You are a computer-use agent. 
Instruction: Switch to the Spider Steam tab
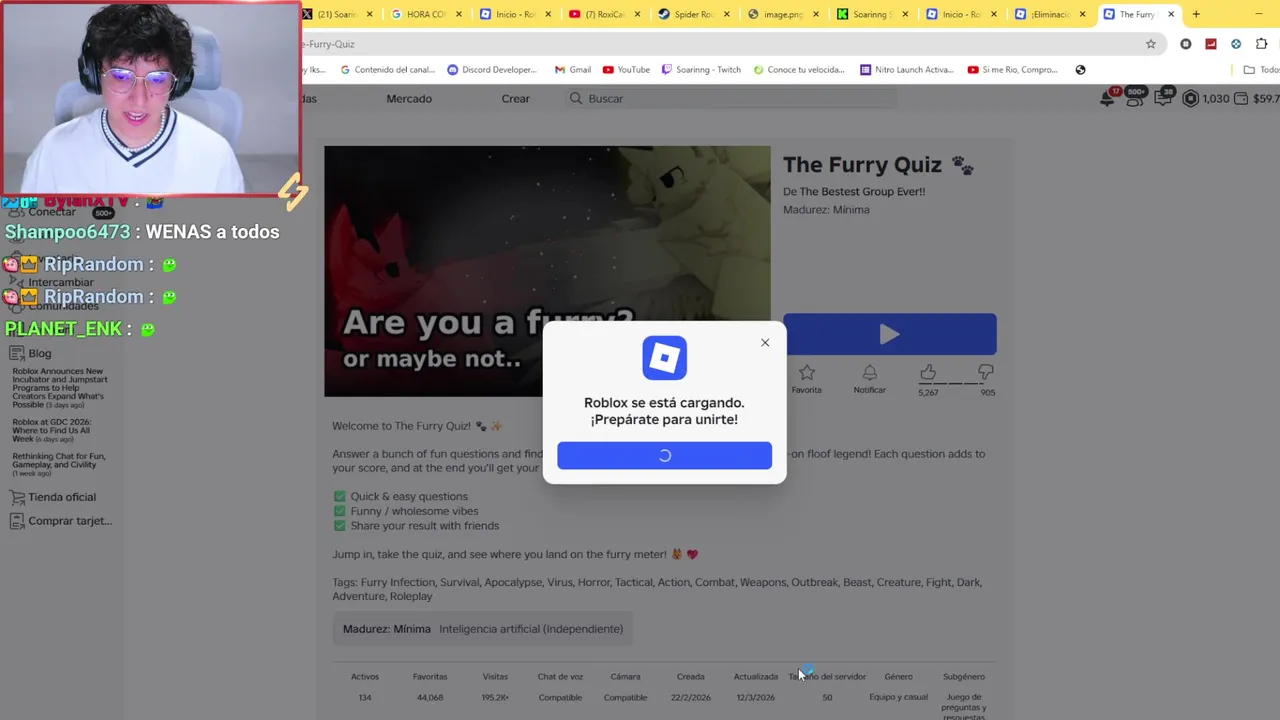coord(693,14)
